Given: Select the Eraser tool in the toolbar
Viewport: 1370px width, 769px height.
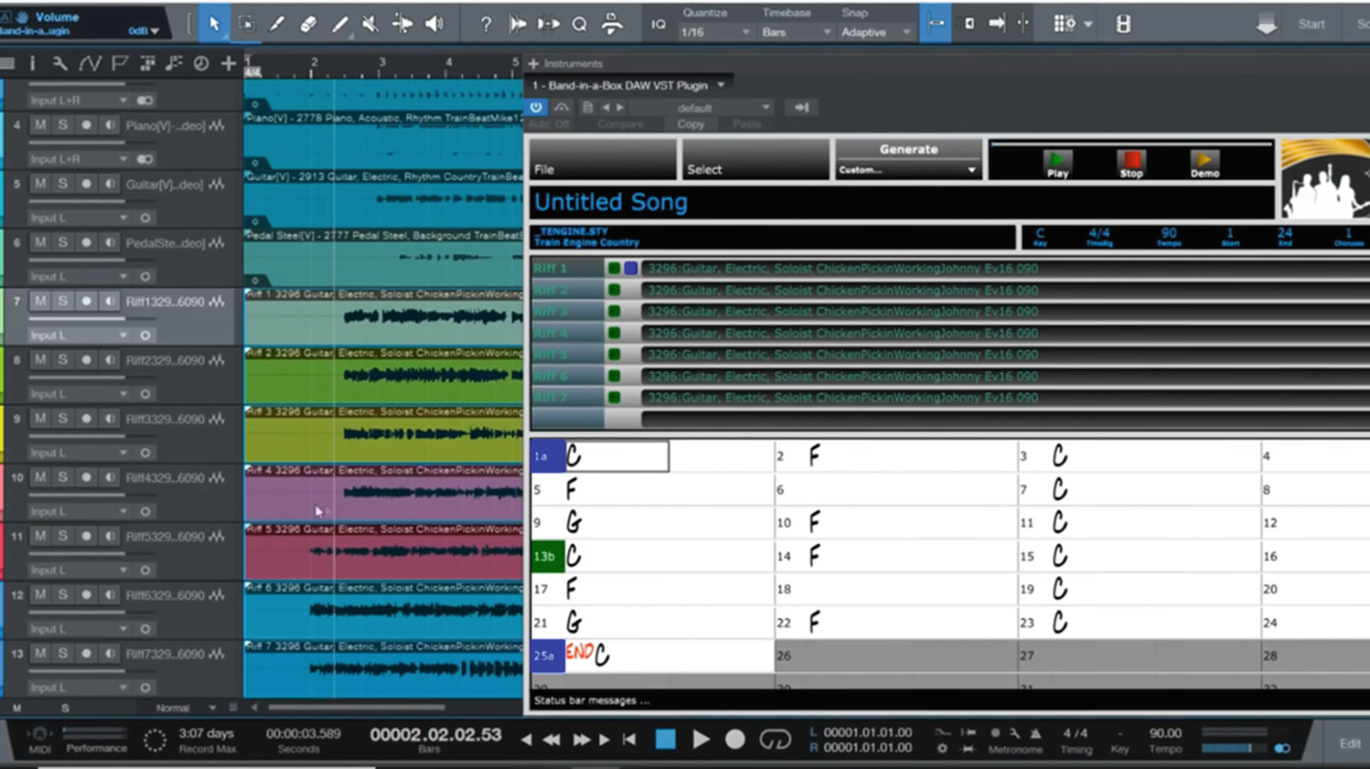Looking at the screenshot, I should [308, 24].
